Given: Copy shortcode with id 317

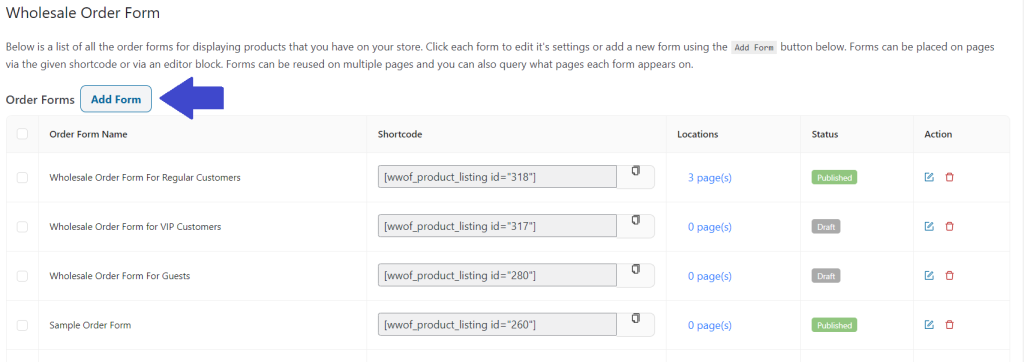Looking at the screenshot, I should click(635, 221).
